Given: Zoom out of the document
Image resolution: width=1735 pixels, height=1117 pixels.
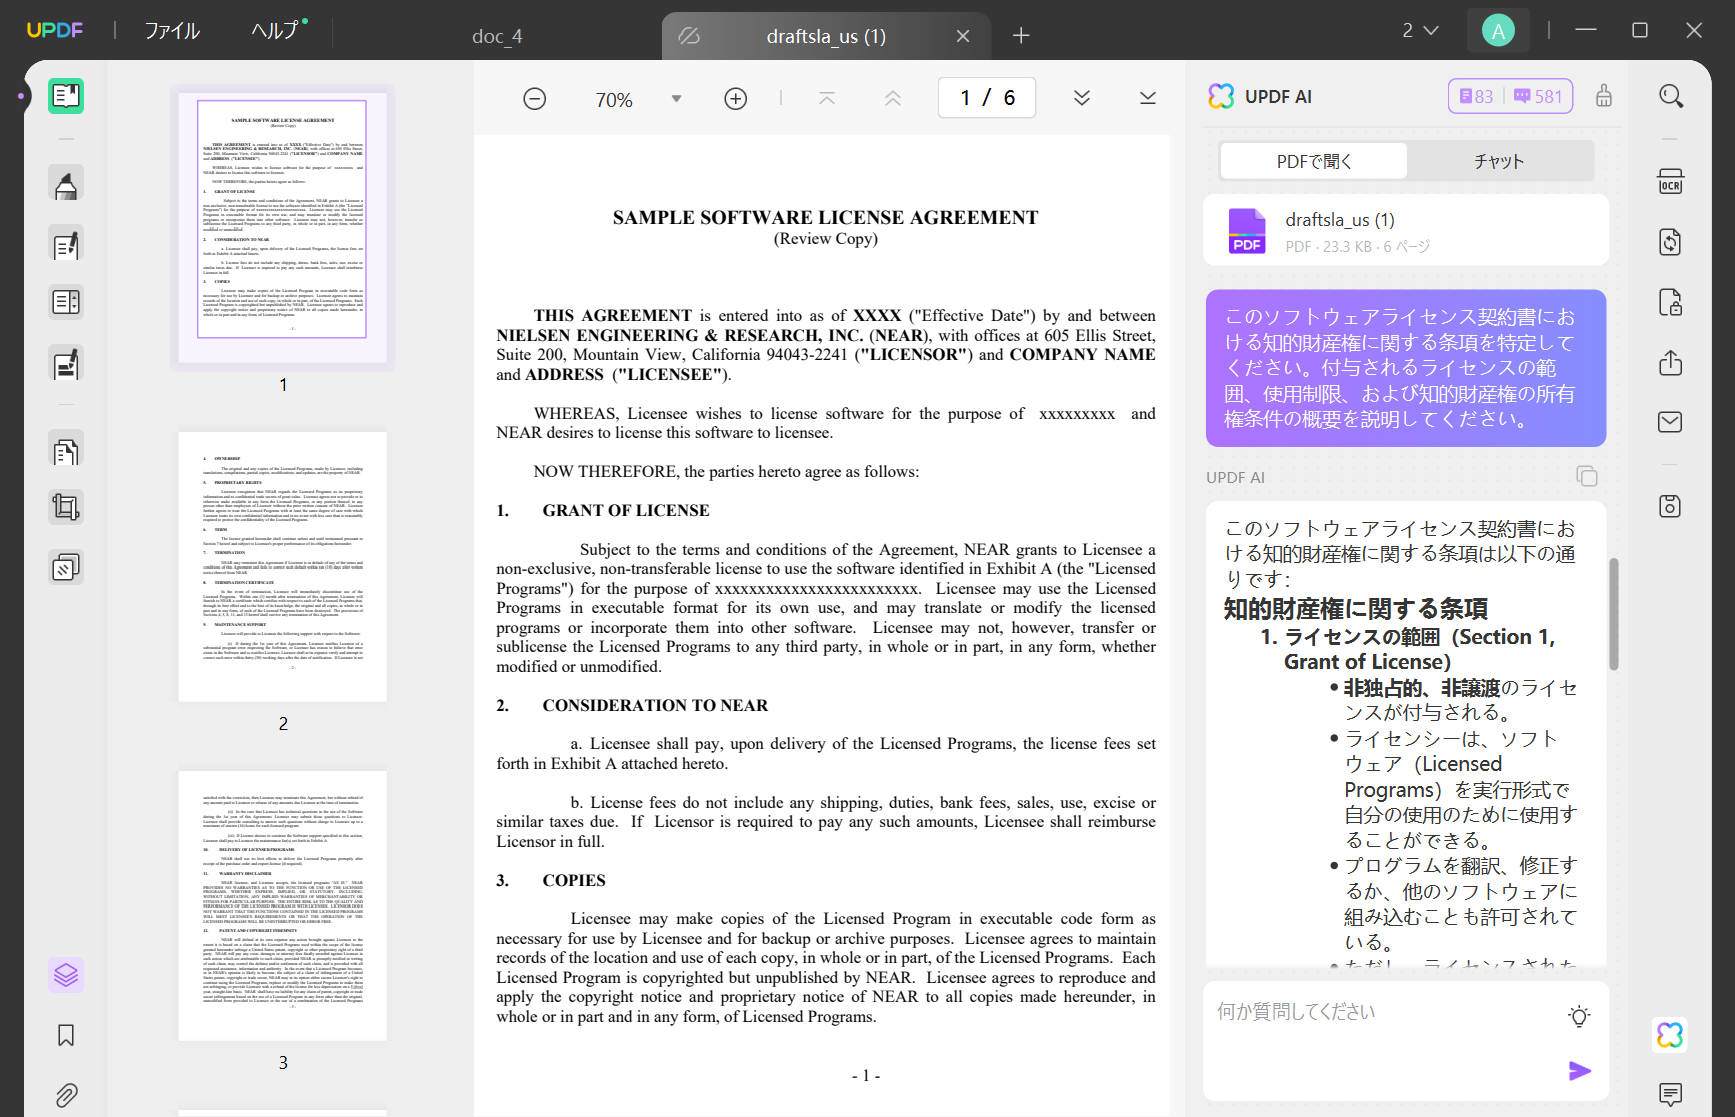Looking at the screenshot, I should 535,99.
